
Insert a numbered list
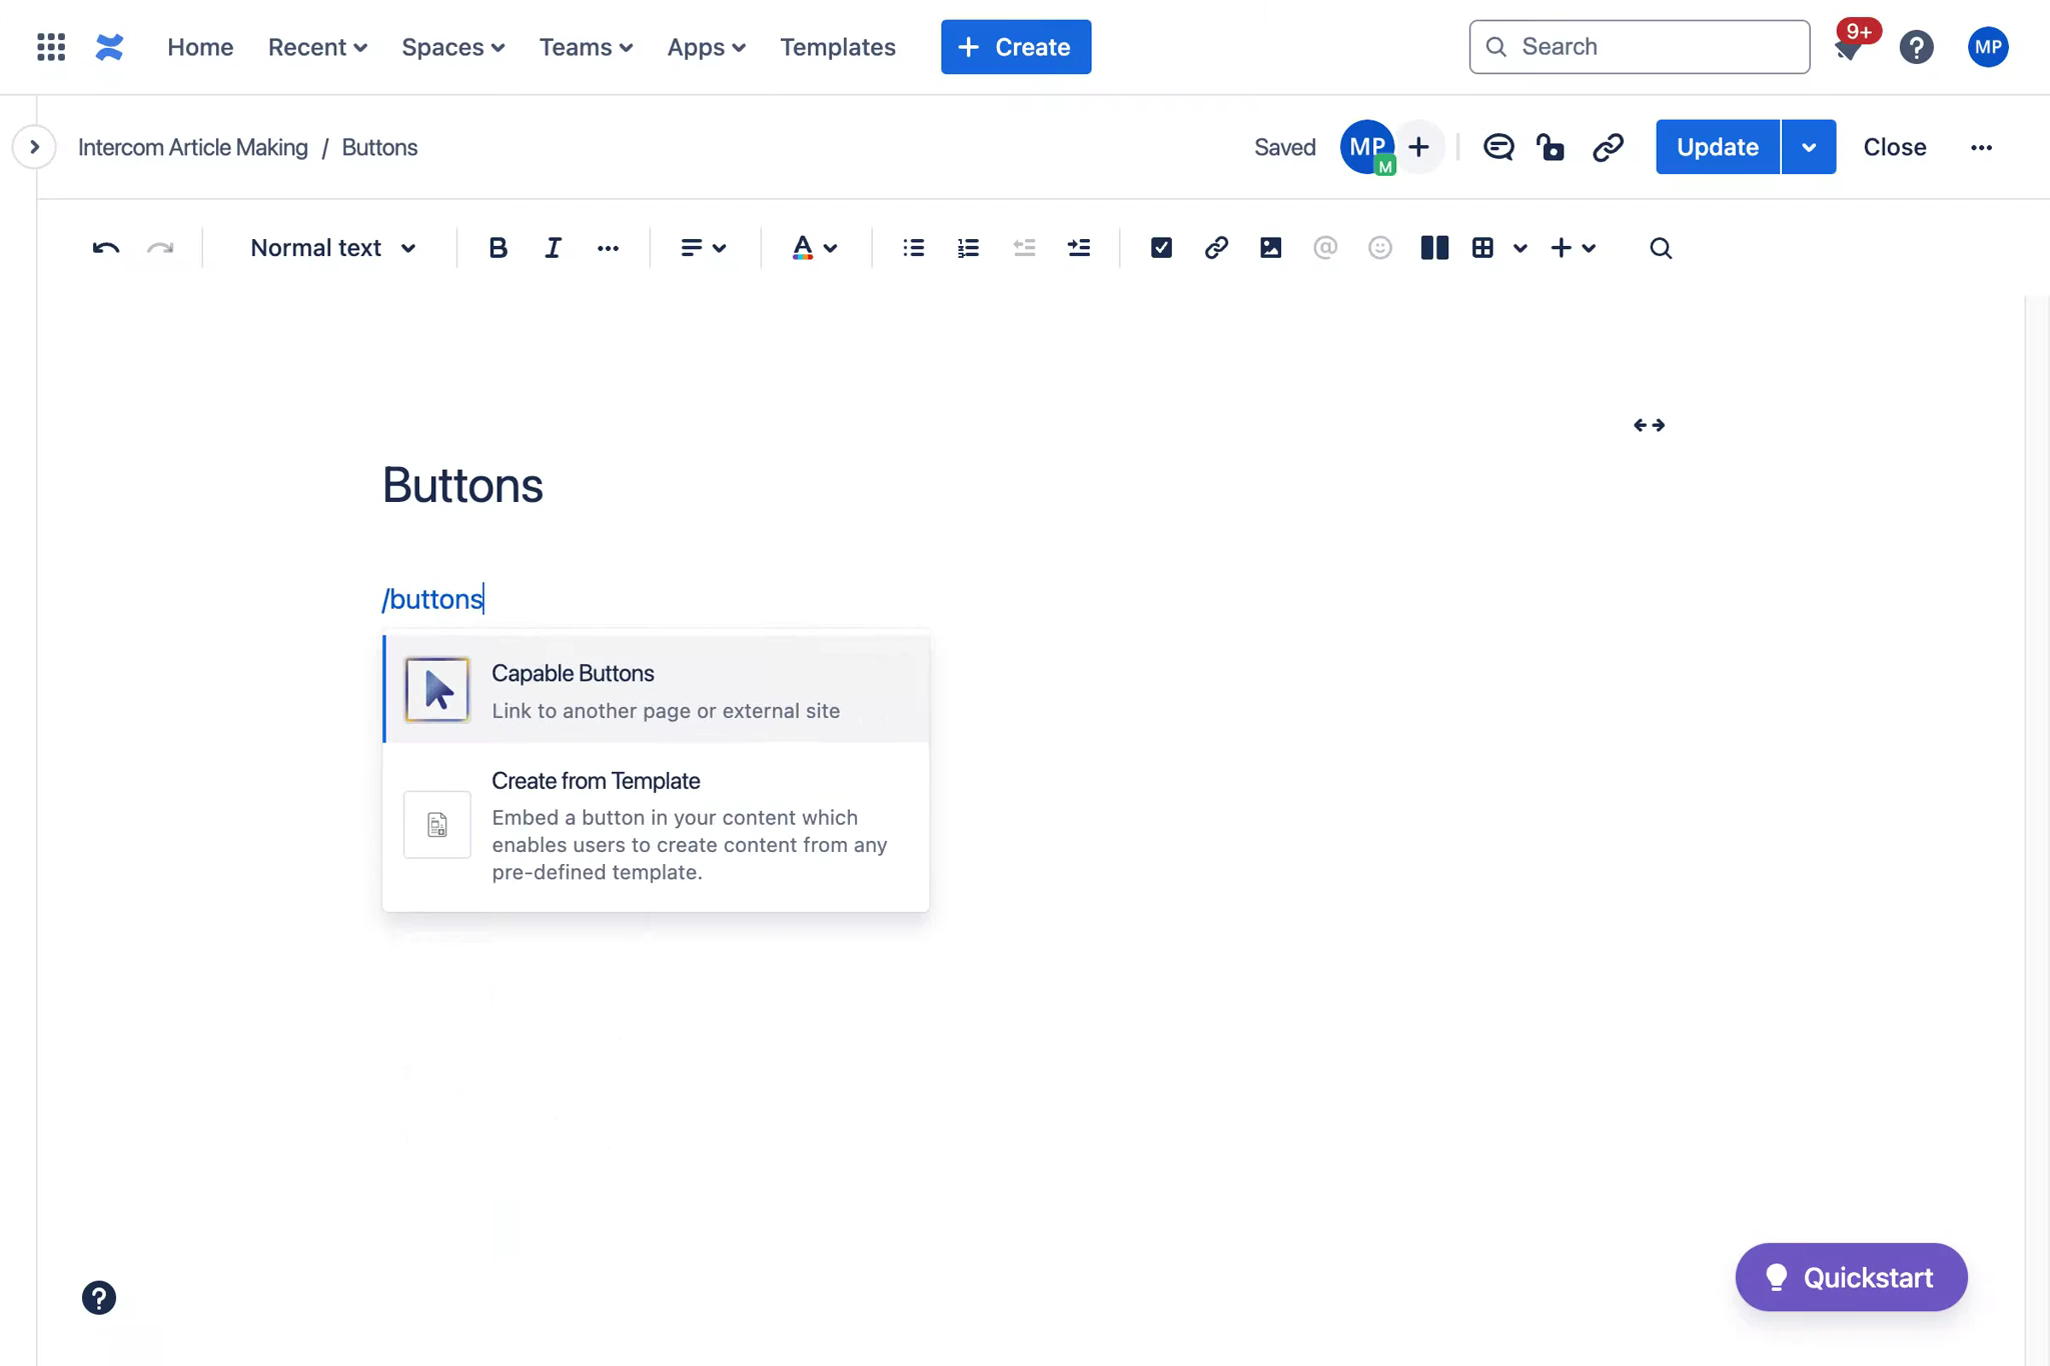pos(968,248)
